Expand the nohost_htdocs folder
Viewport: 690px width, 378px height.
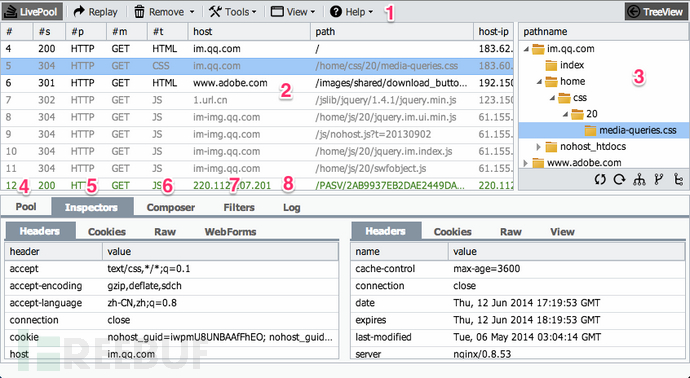click(539, 147)
